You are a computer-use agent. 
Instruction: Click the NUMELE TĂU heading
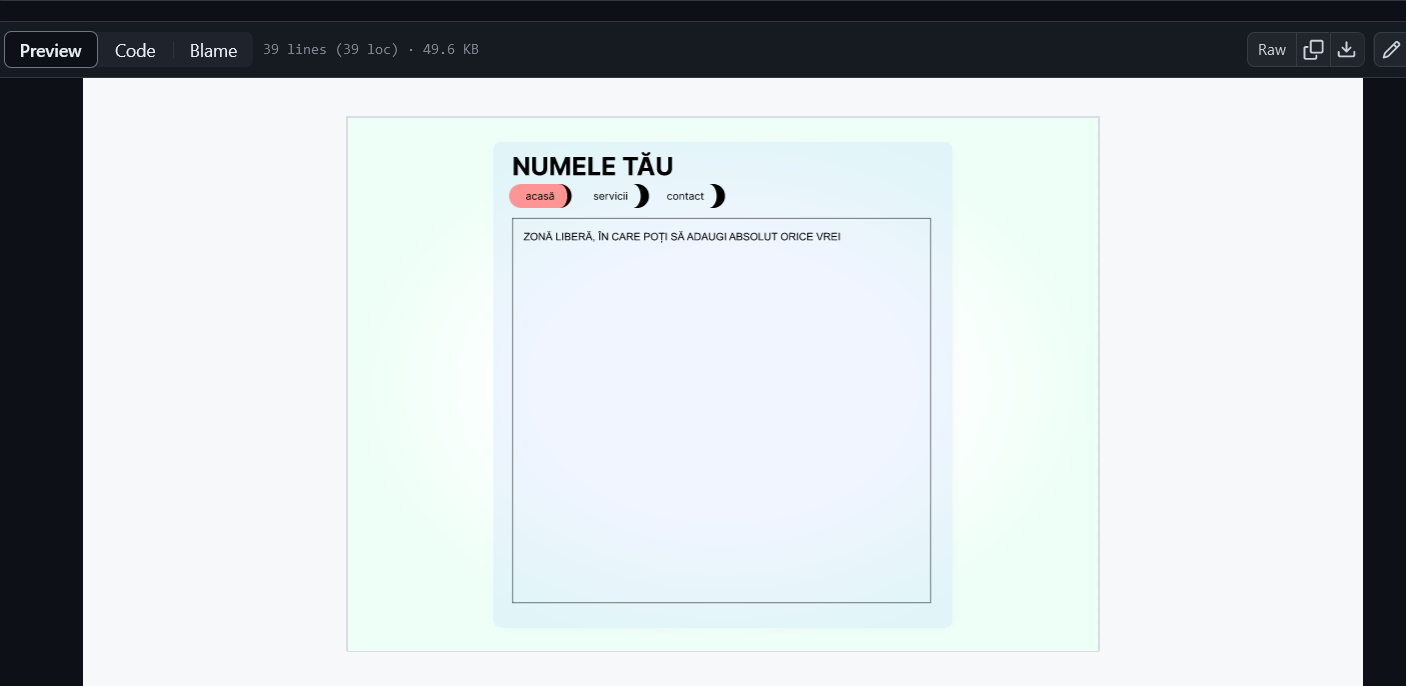coord(592,166)
